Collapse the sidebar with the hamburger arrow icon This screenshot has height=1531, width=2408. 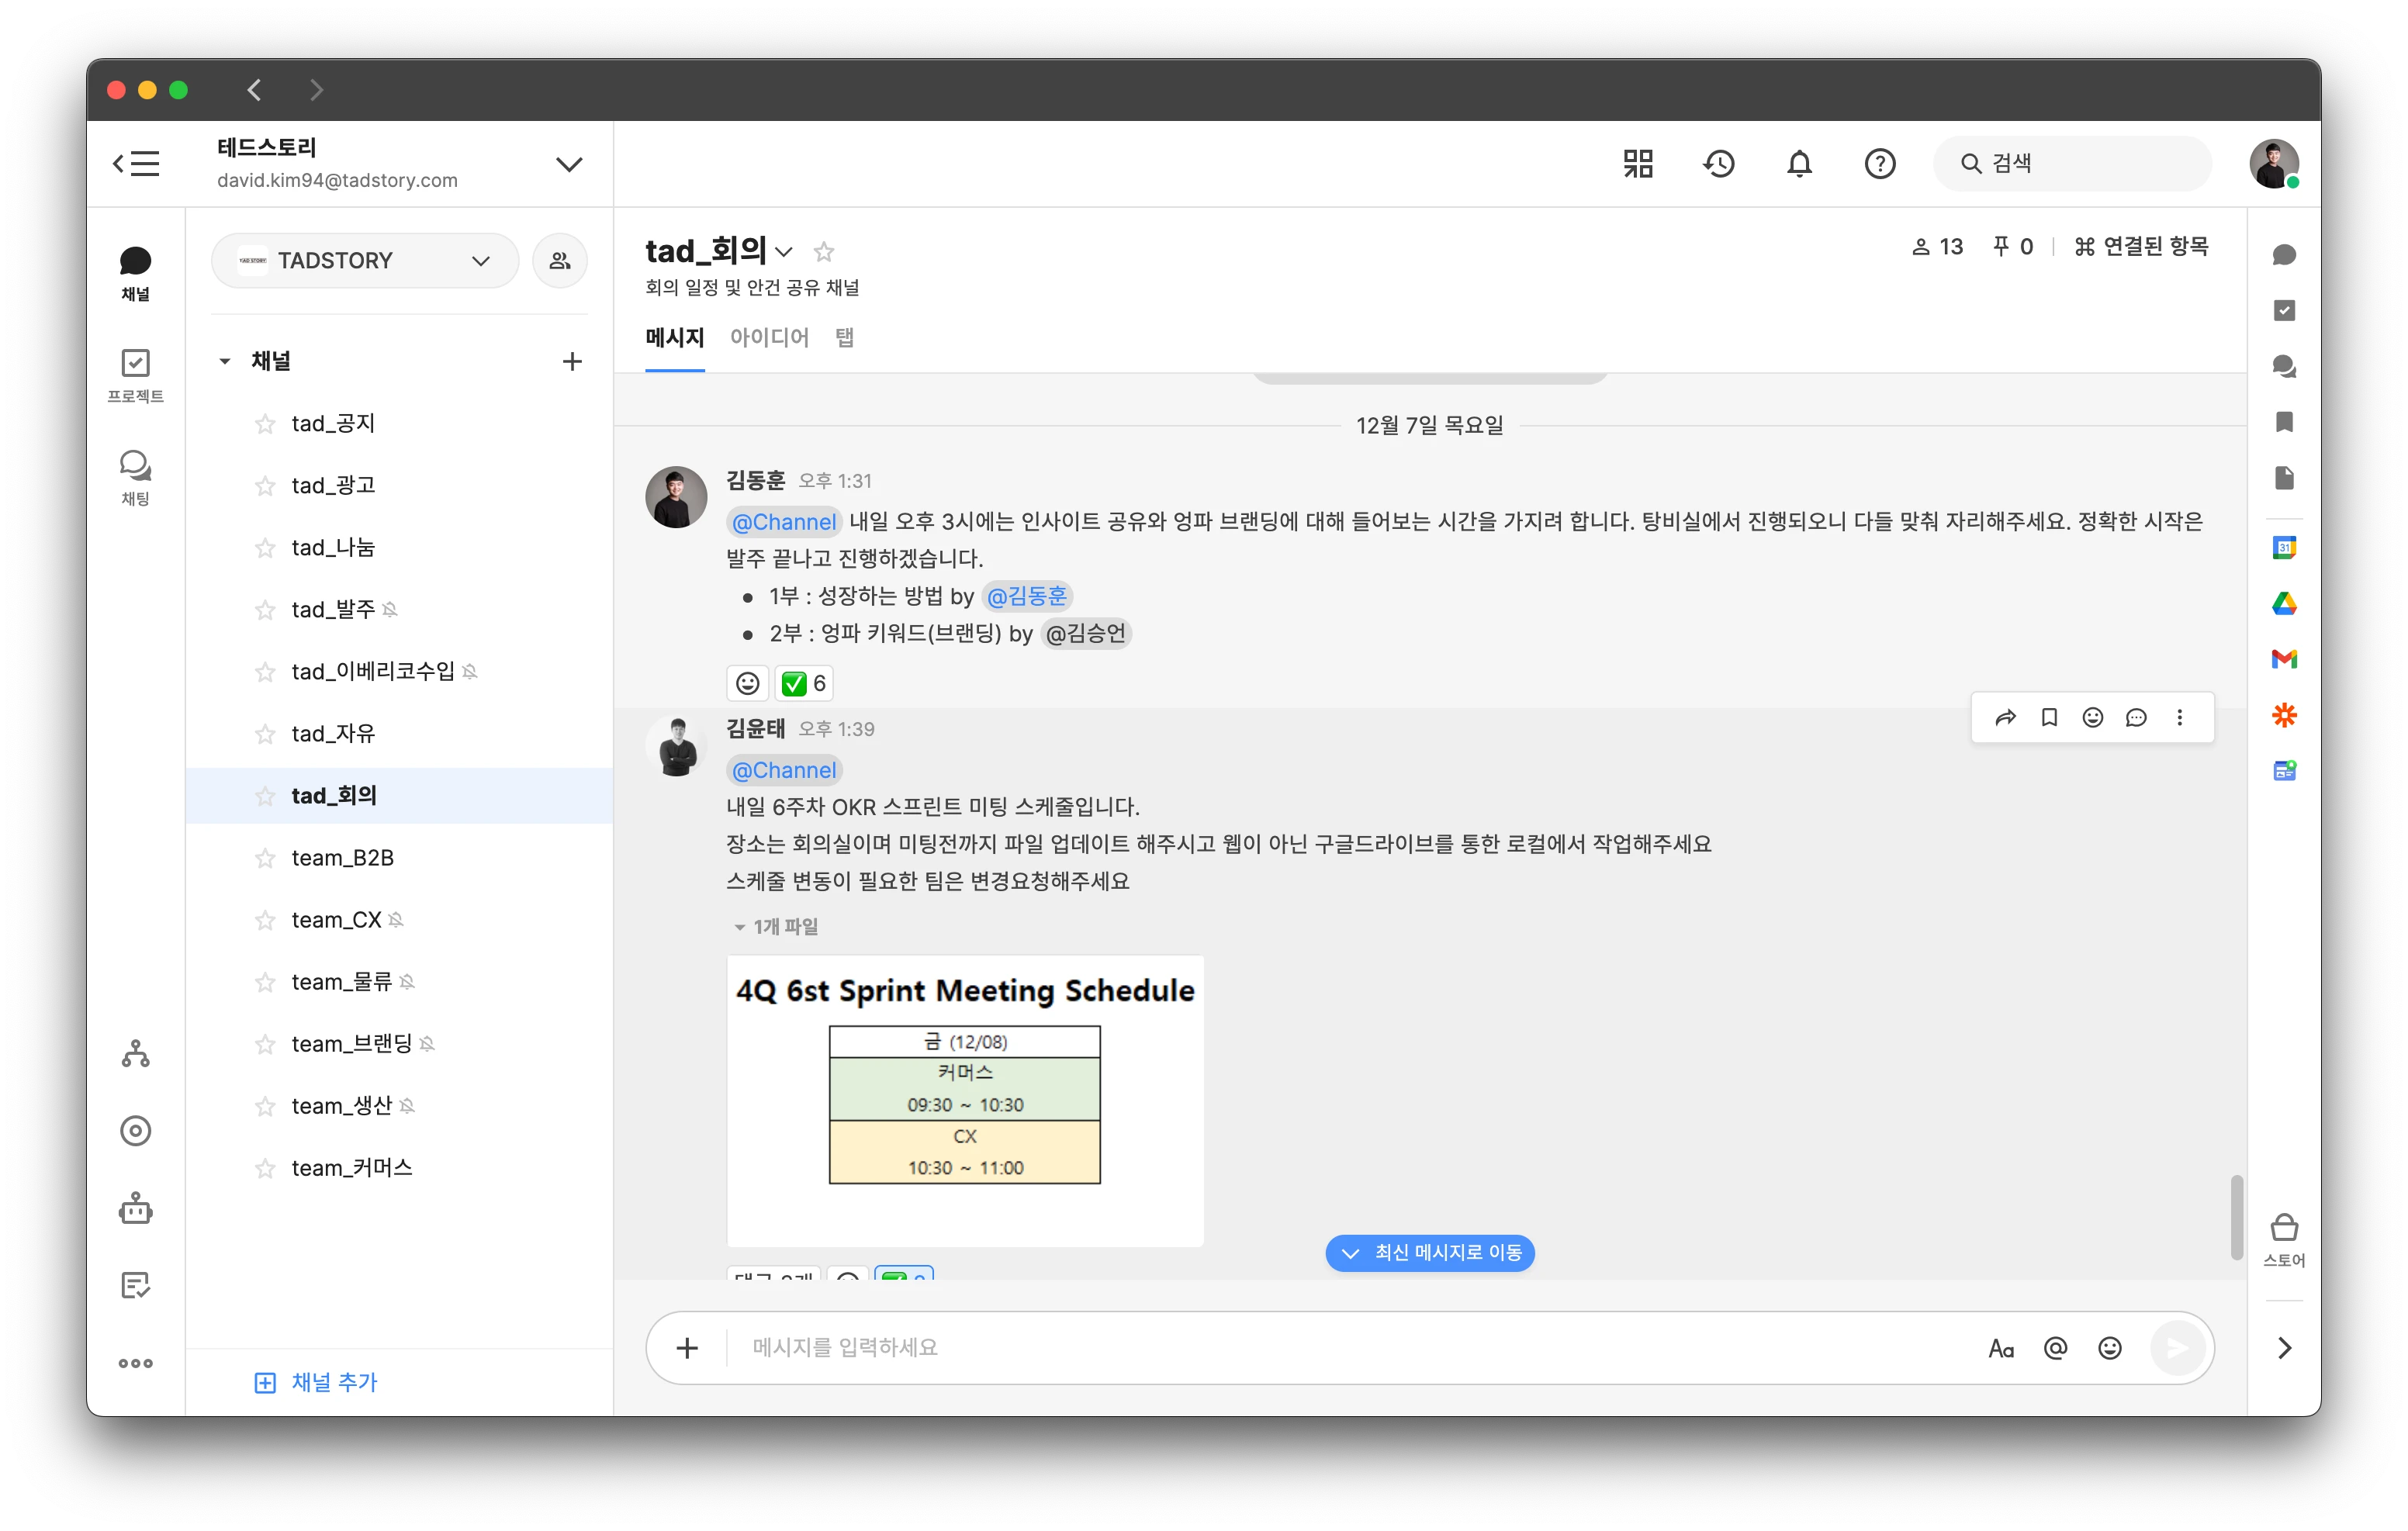[x=136, y=163]
